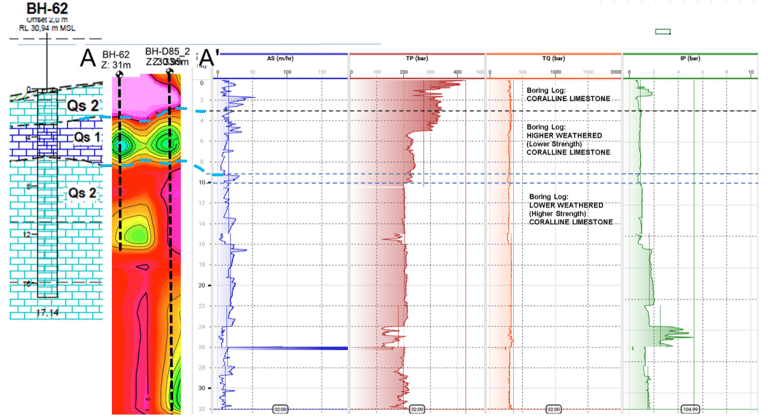Select the 'Z: 31m' elevation label
This screenshot has height=420, width=768.
[x=116, y=64]
